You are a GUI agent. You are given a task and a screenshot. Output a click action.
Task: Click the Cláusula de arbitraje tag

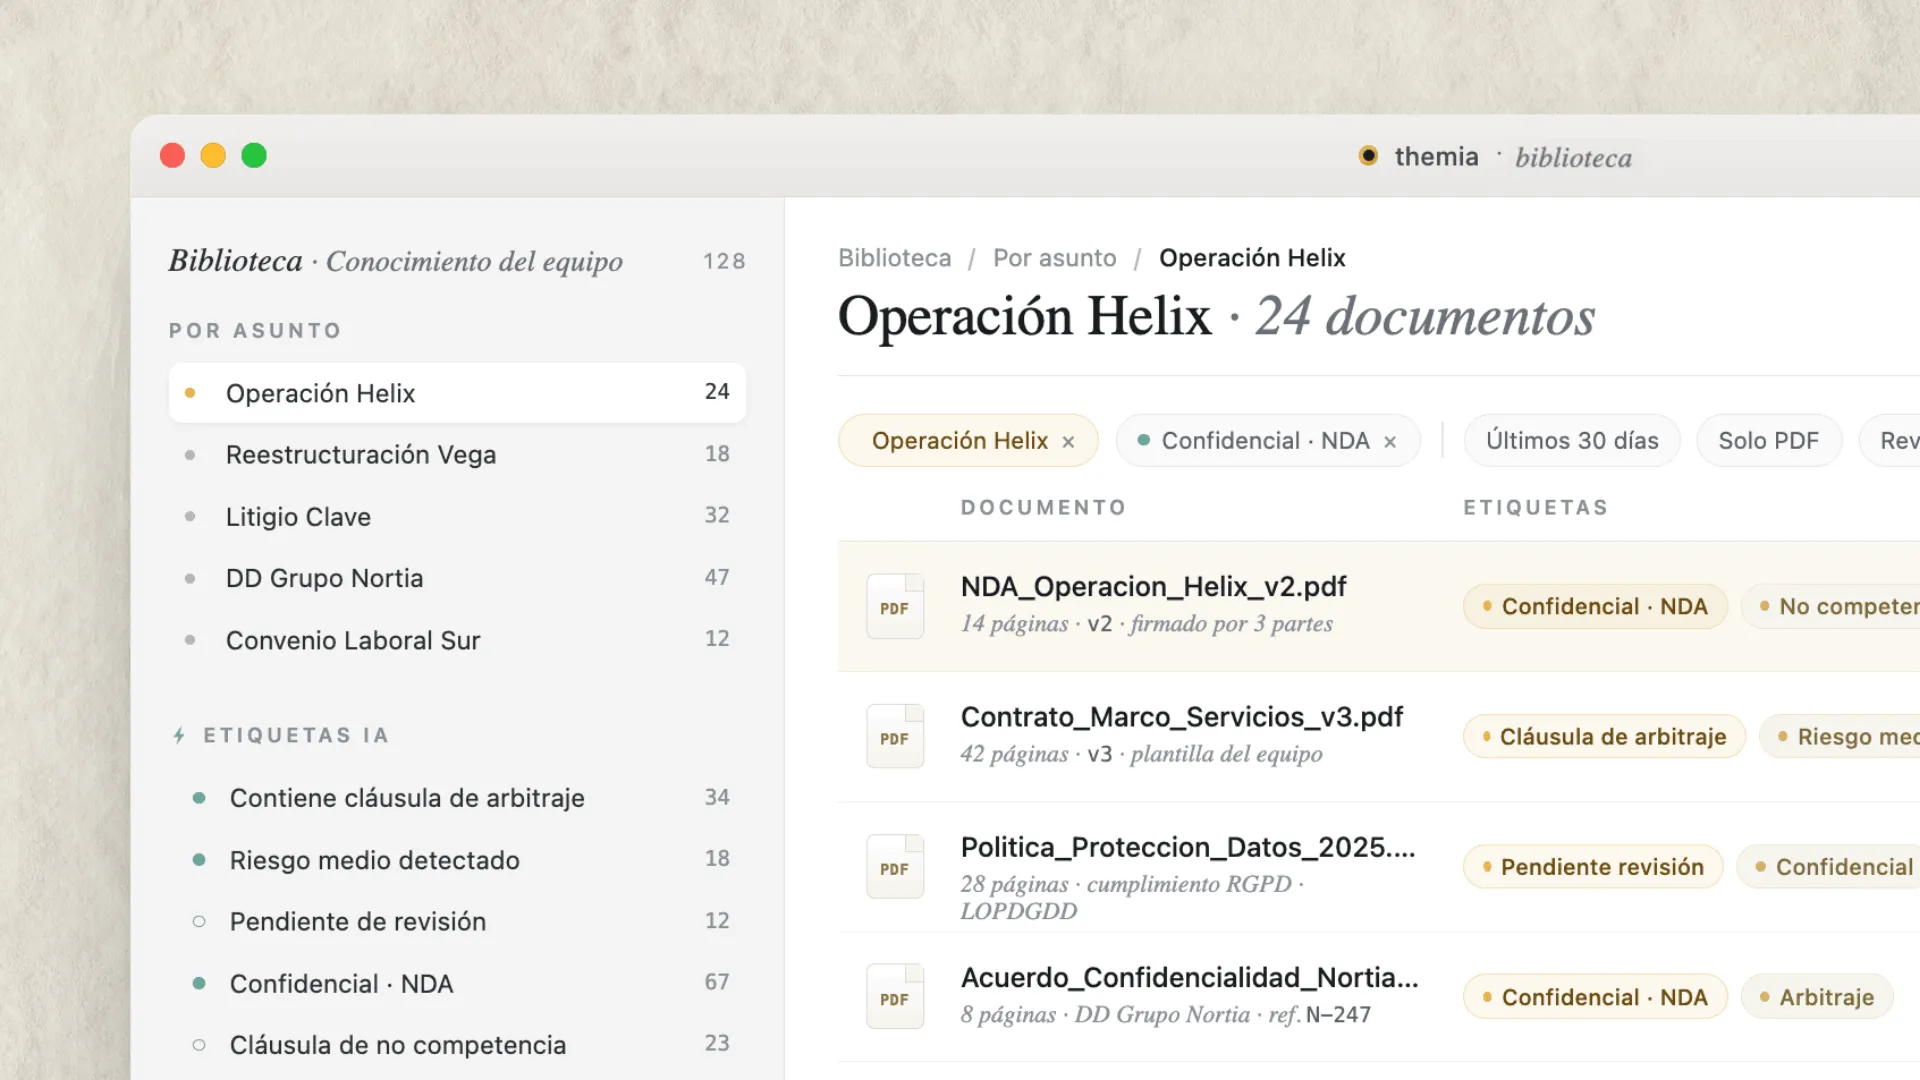coord(1604,737)
